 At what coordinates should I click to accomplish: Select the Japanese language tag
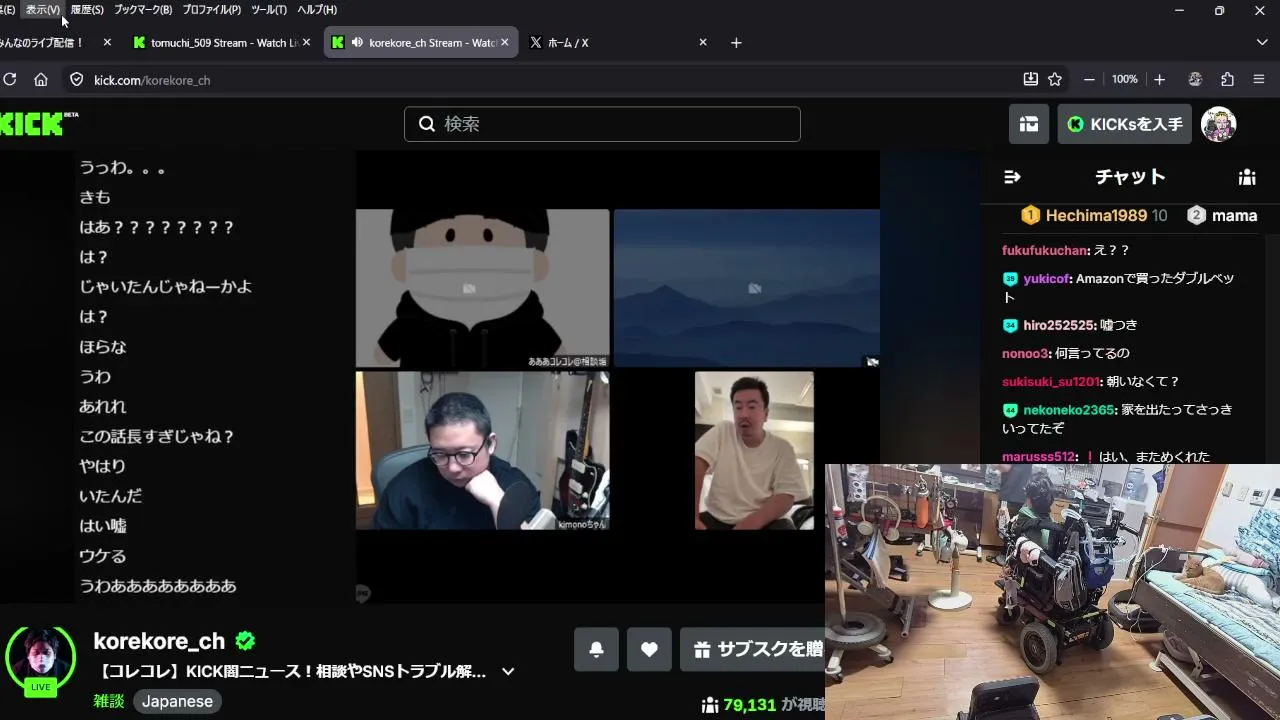tap(177, 701)
